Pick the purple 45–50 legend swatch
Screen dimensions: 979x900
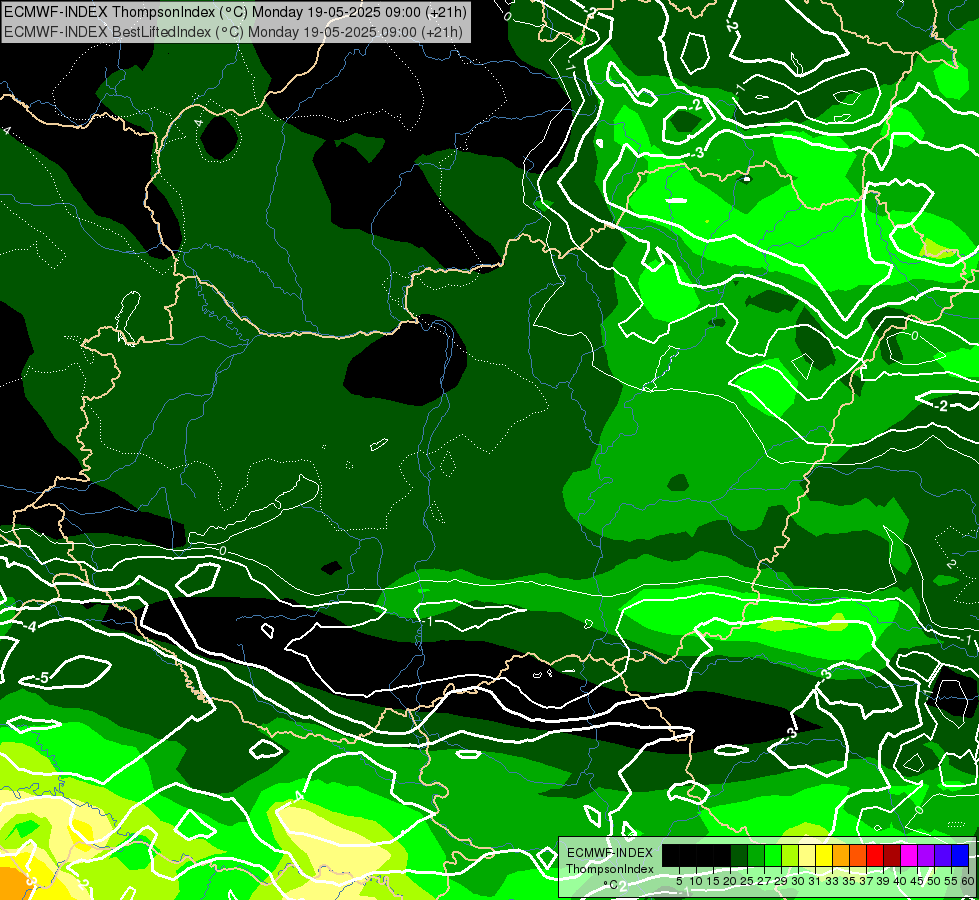point(926,855)
